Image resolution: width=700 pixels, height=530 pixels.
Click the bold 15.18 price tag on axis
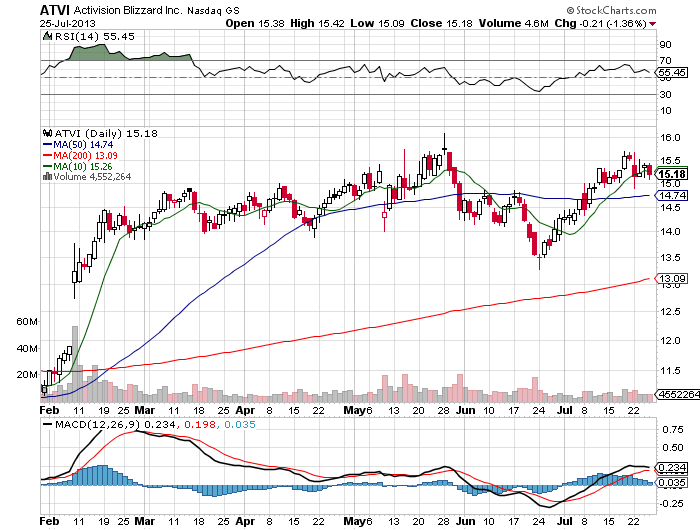coord(671,174)
